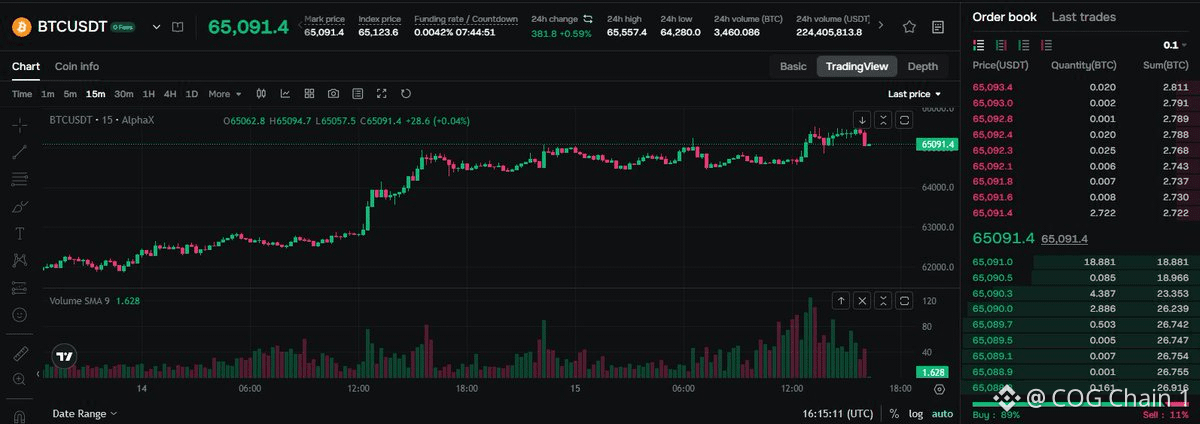Switch to the Coin info tab
This screenshot has height=424, width=1200.
point(77,66)
